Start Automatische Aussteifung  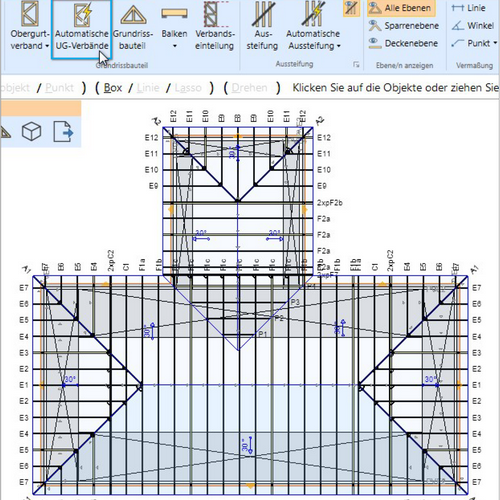point(313,26)
